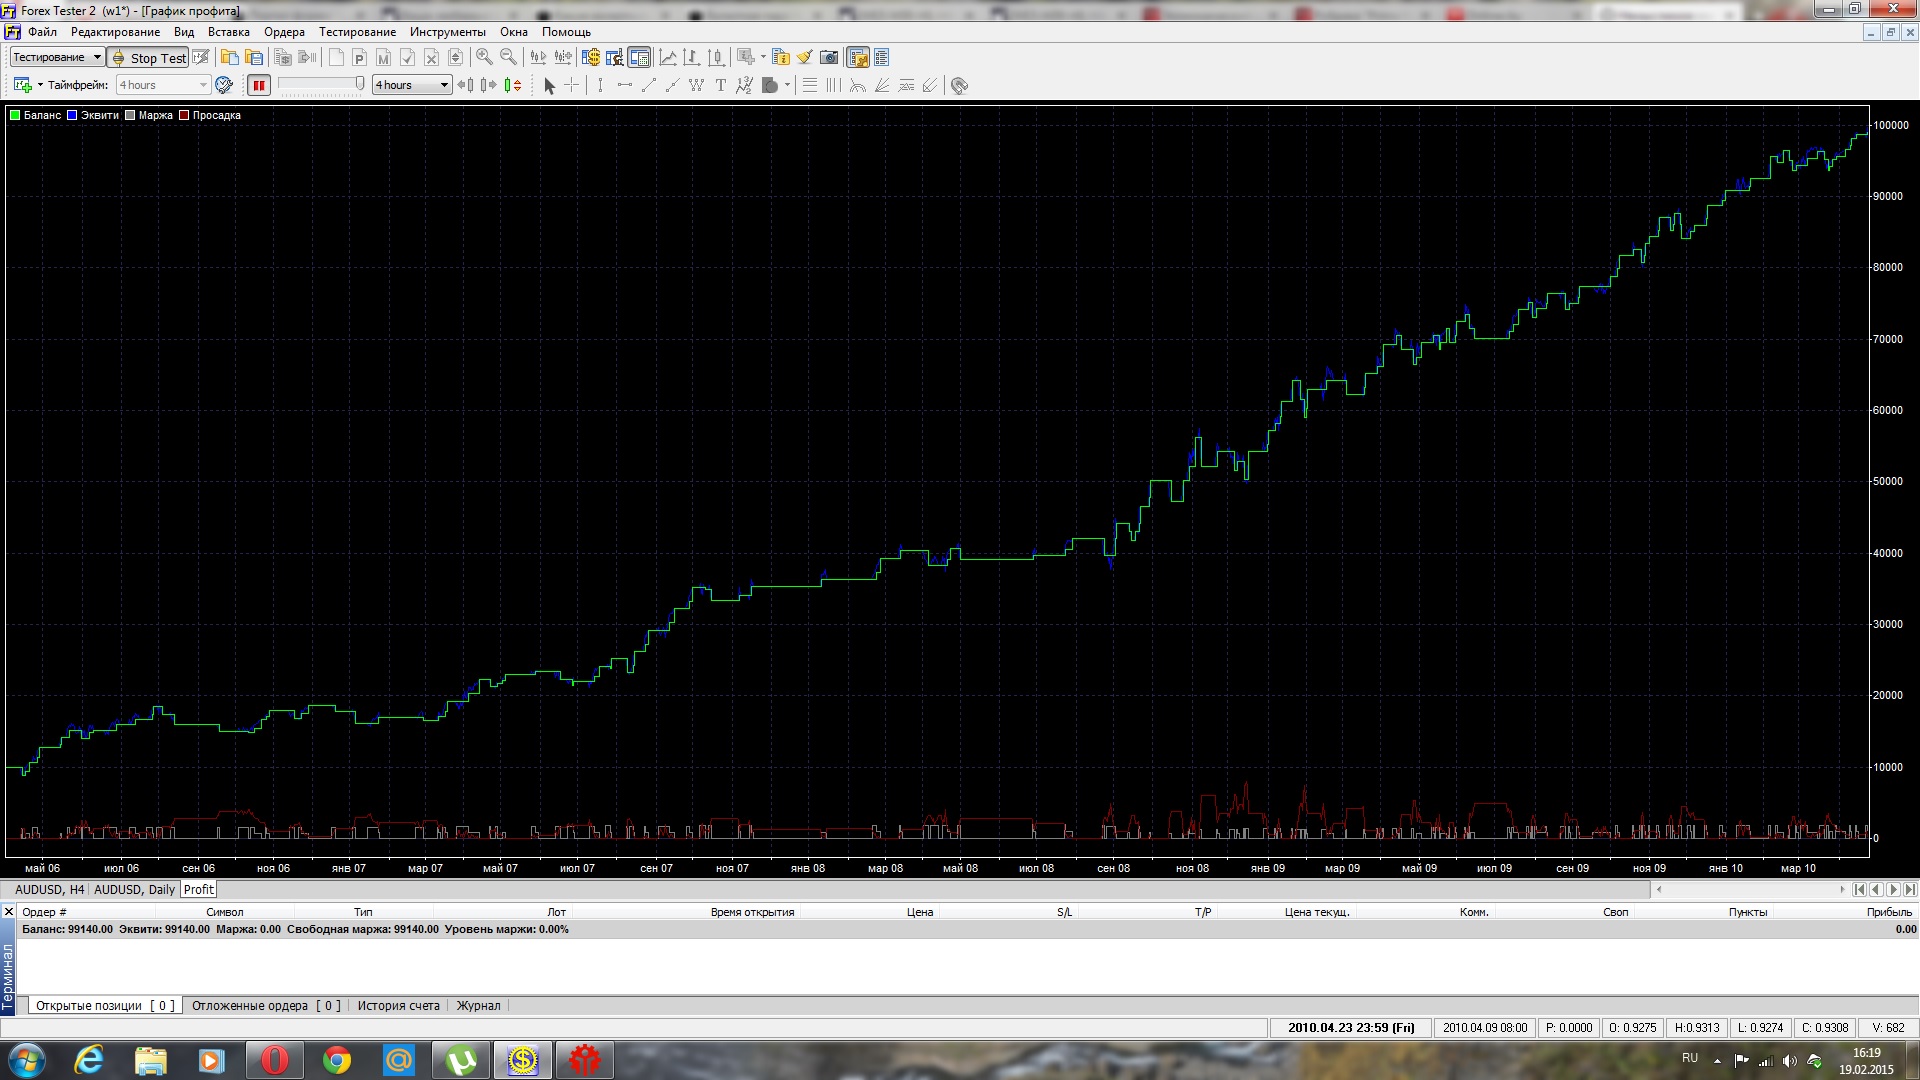This screenshot has height=1080, width=1920.
Task: Click the chart tabs scroll-to-last arrow
Action: pos(1910,889)
